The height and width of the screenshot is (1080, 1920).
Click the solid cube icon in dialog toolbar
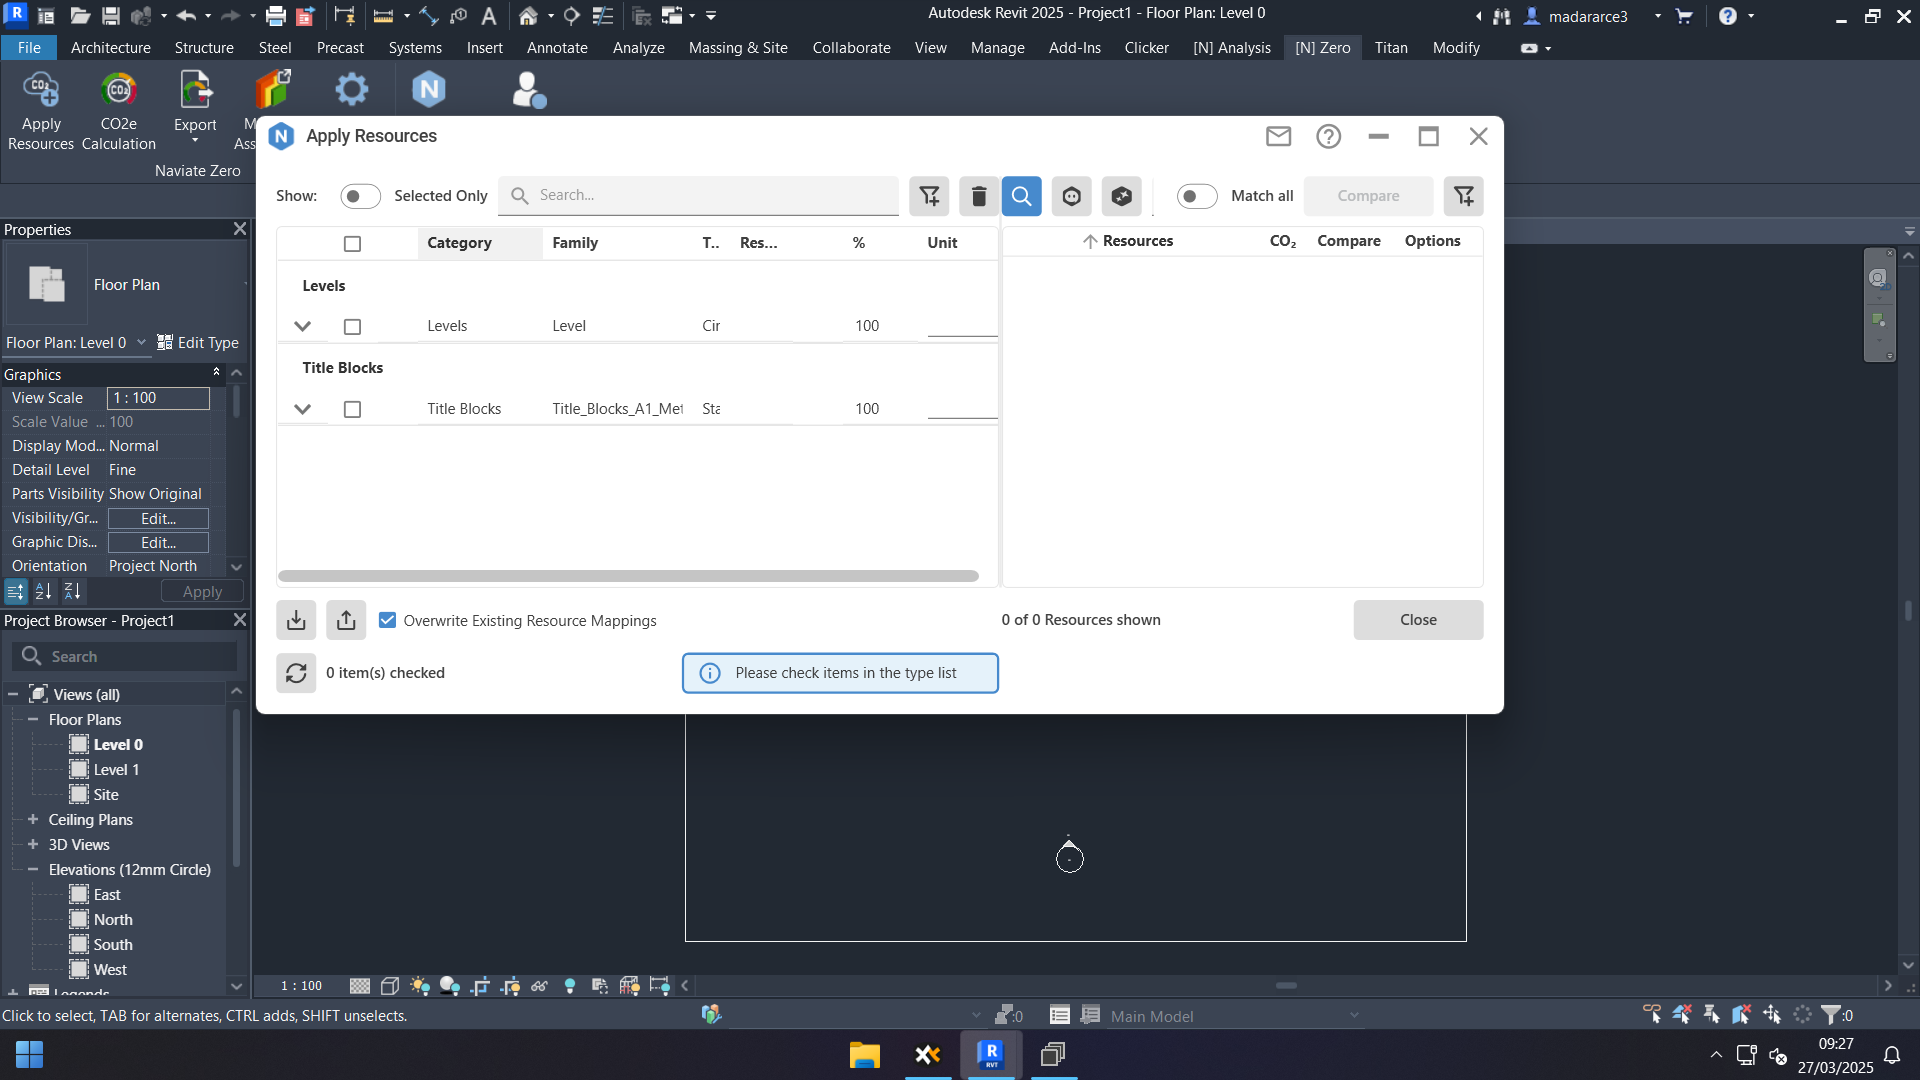coord(1121,196)
